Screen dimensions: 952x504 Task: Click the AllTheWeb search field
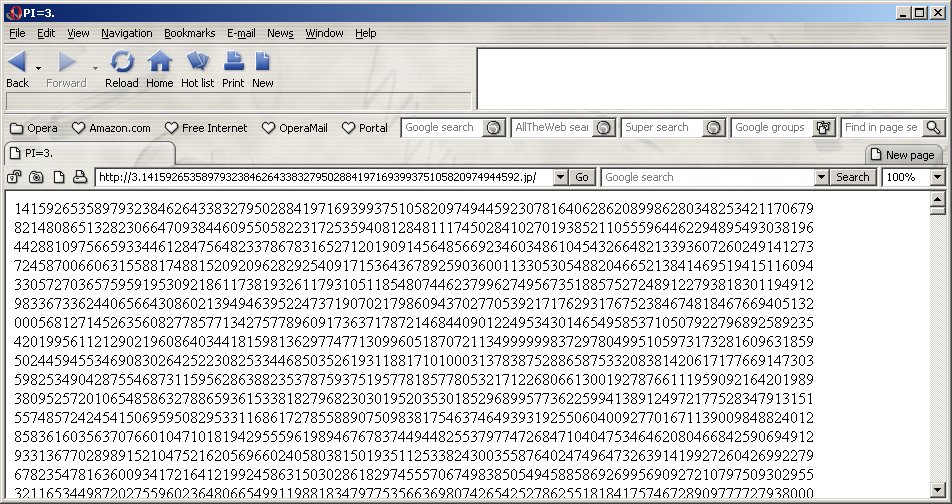click(552, 128)
